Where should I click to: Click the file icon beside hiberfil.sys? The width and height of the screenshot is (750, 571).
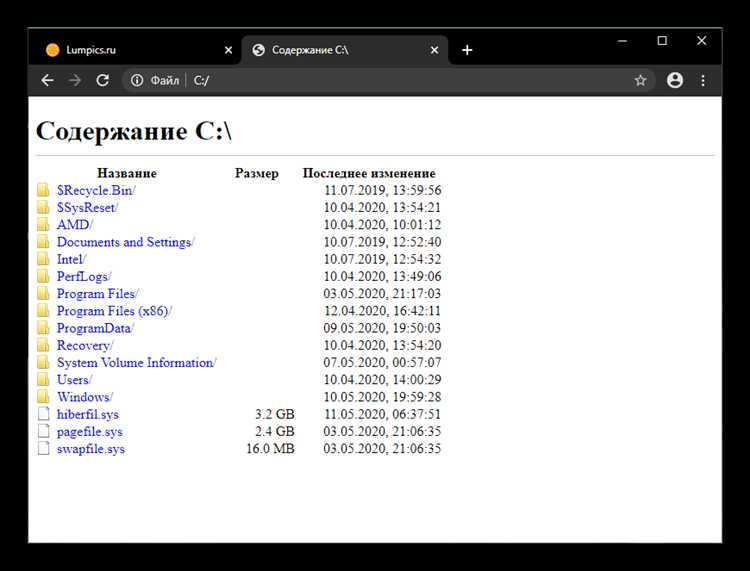pos(43,414)
